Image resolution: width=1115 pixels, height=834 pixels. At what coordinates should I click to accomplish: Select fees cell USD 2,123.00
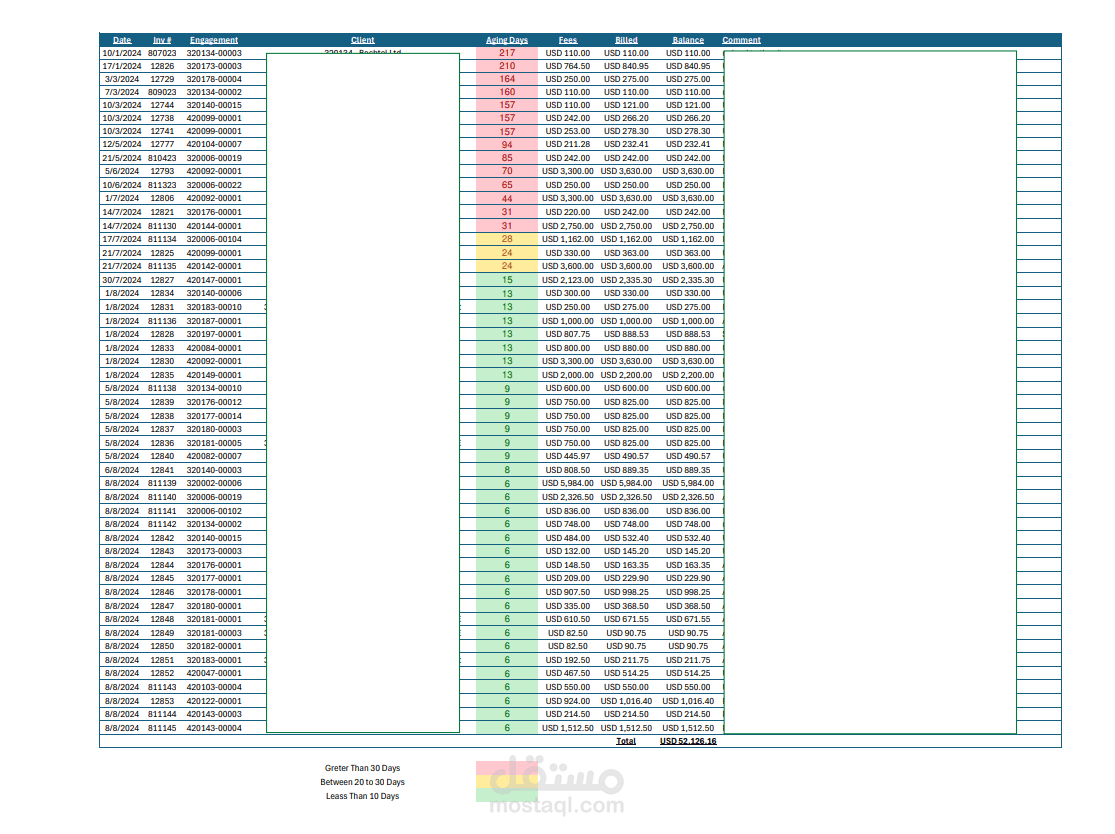(567, 280)
